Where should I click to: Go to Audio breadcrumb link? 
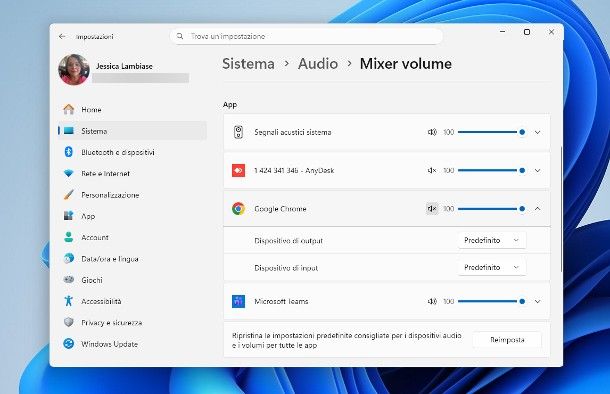[x=318, y=64]
